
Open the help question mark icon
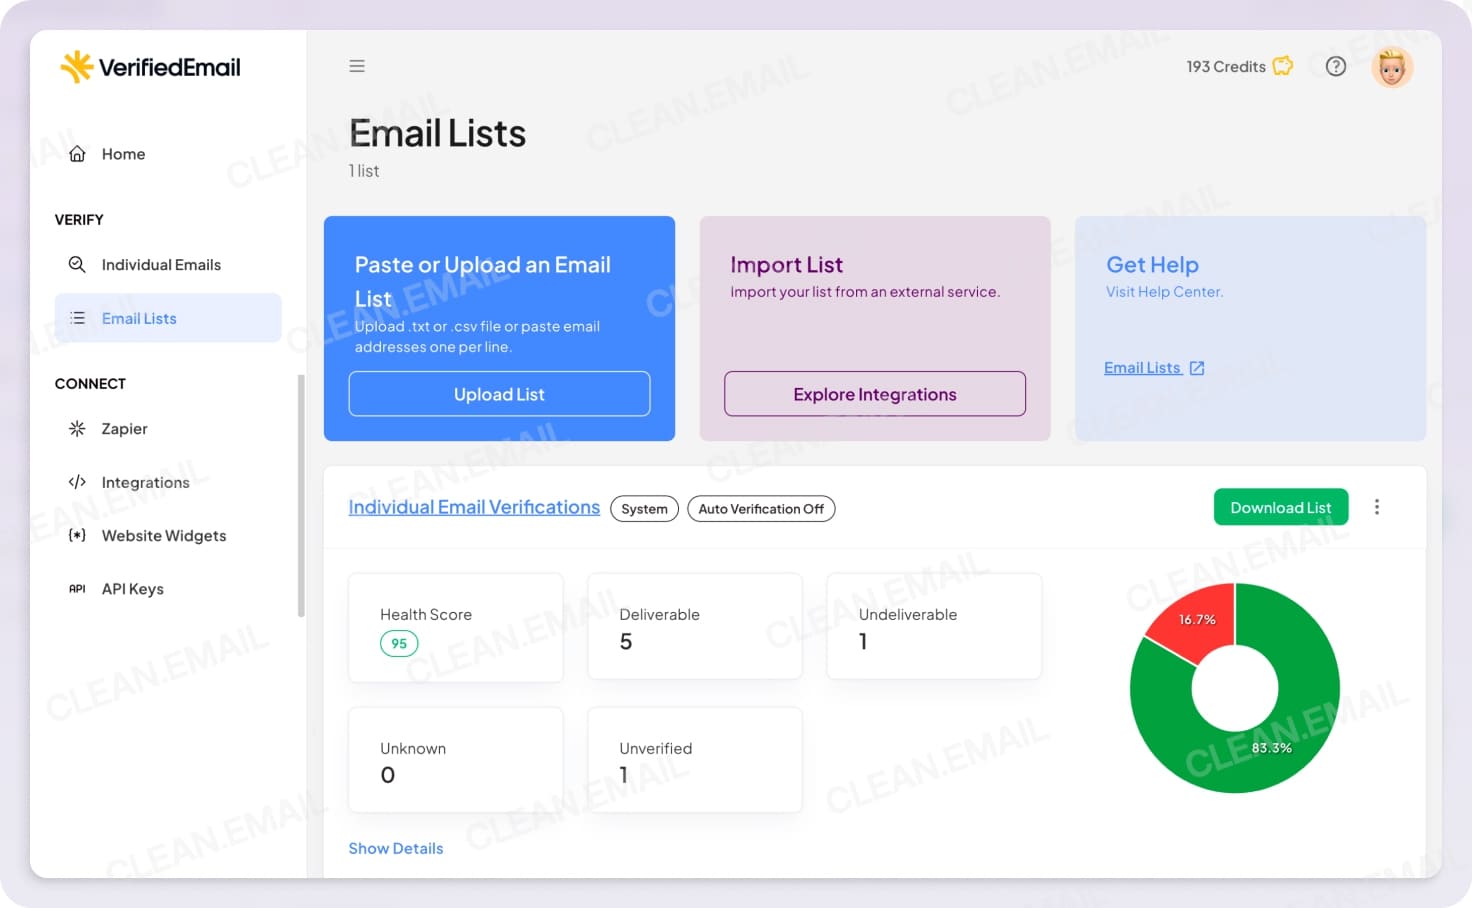[x=1335, y=66]
